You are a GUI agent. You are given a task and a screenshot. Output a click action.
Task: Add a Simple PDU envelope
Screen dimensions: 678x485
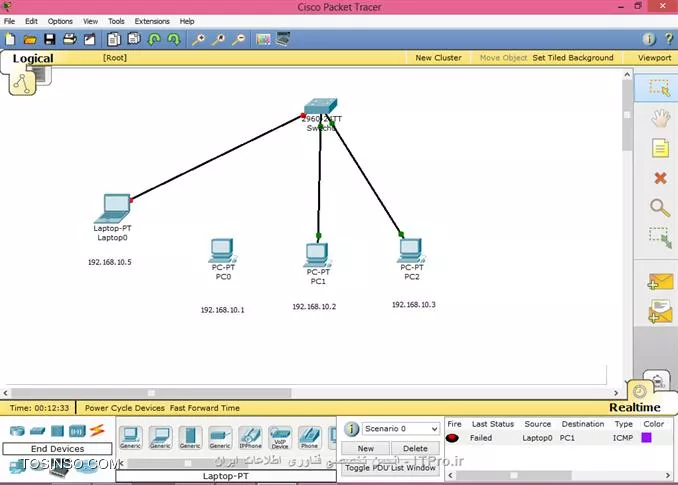pyautogui.click(x=660, y=282)
